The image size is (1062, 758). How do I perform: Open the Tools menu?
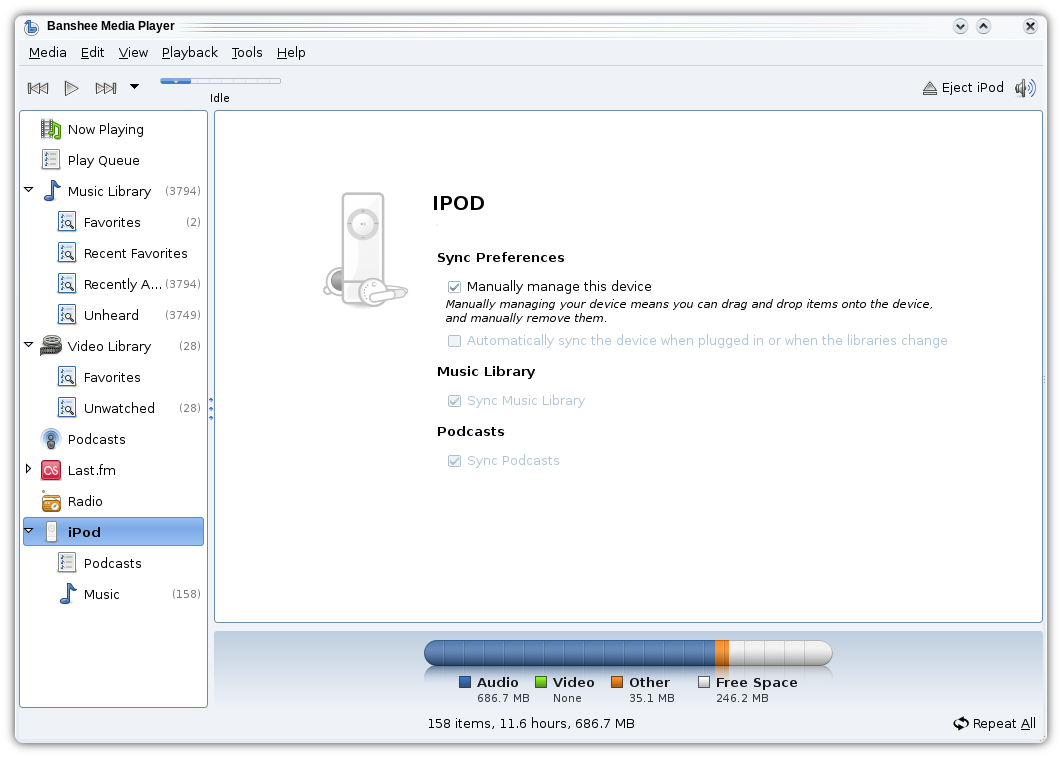click(x=246, y=52)
